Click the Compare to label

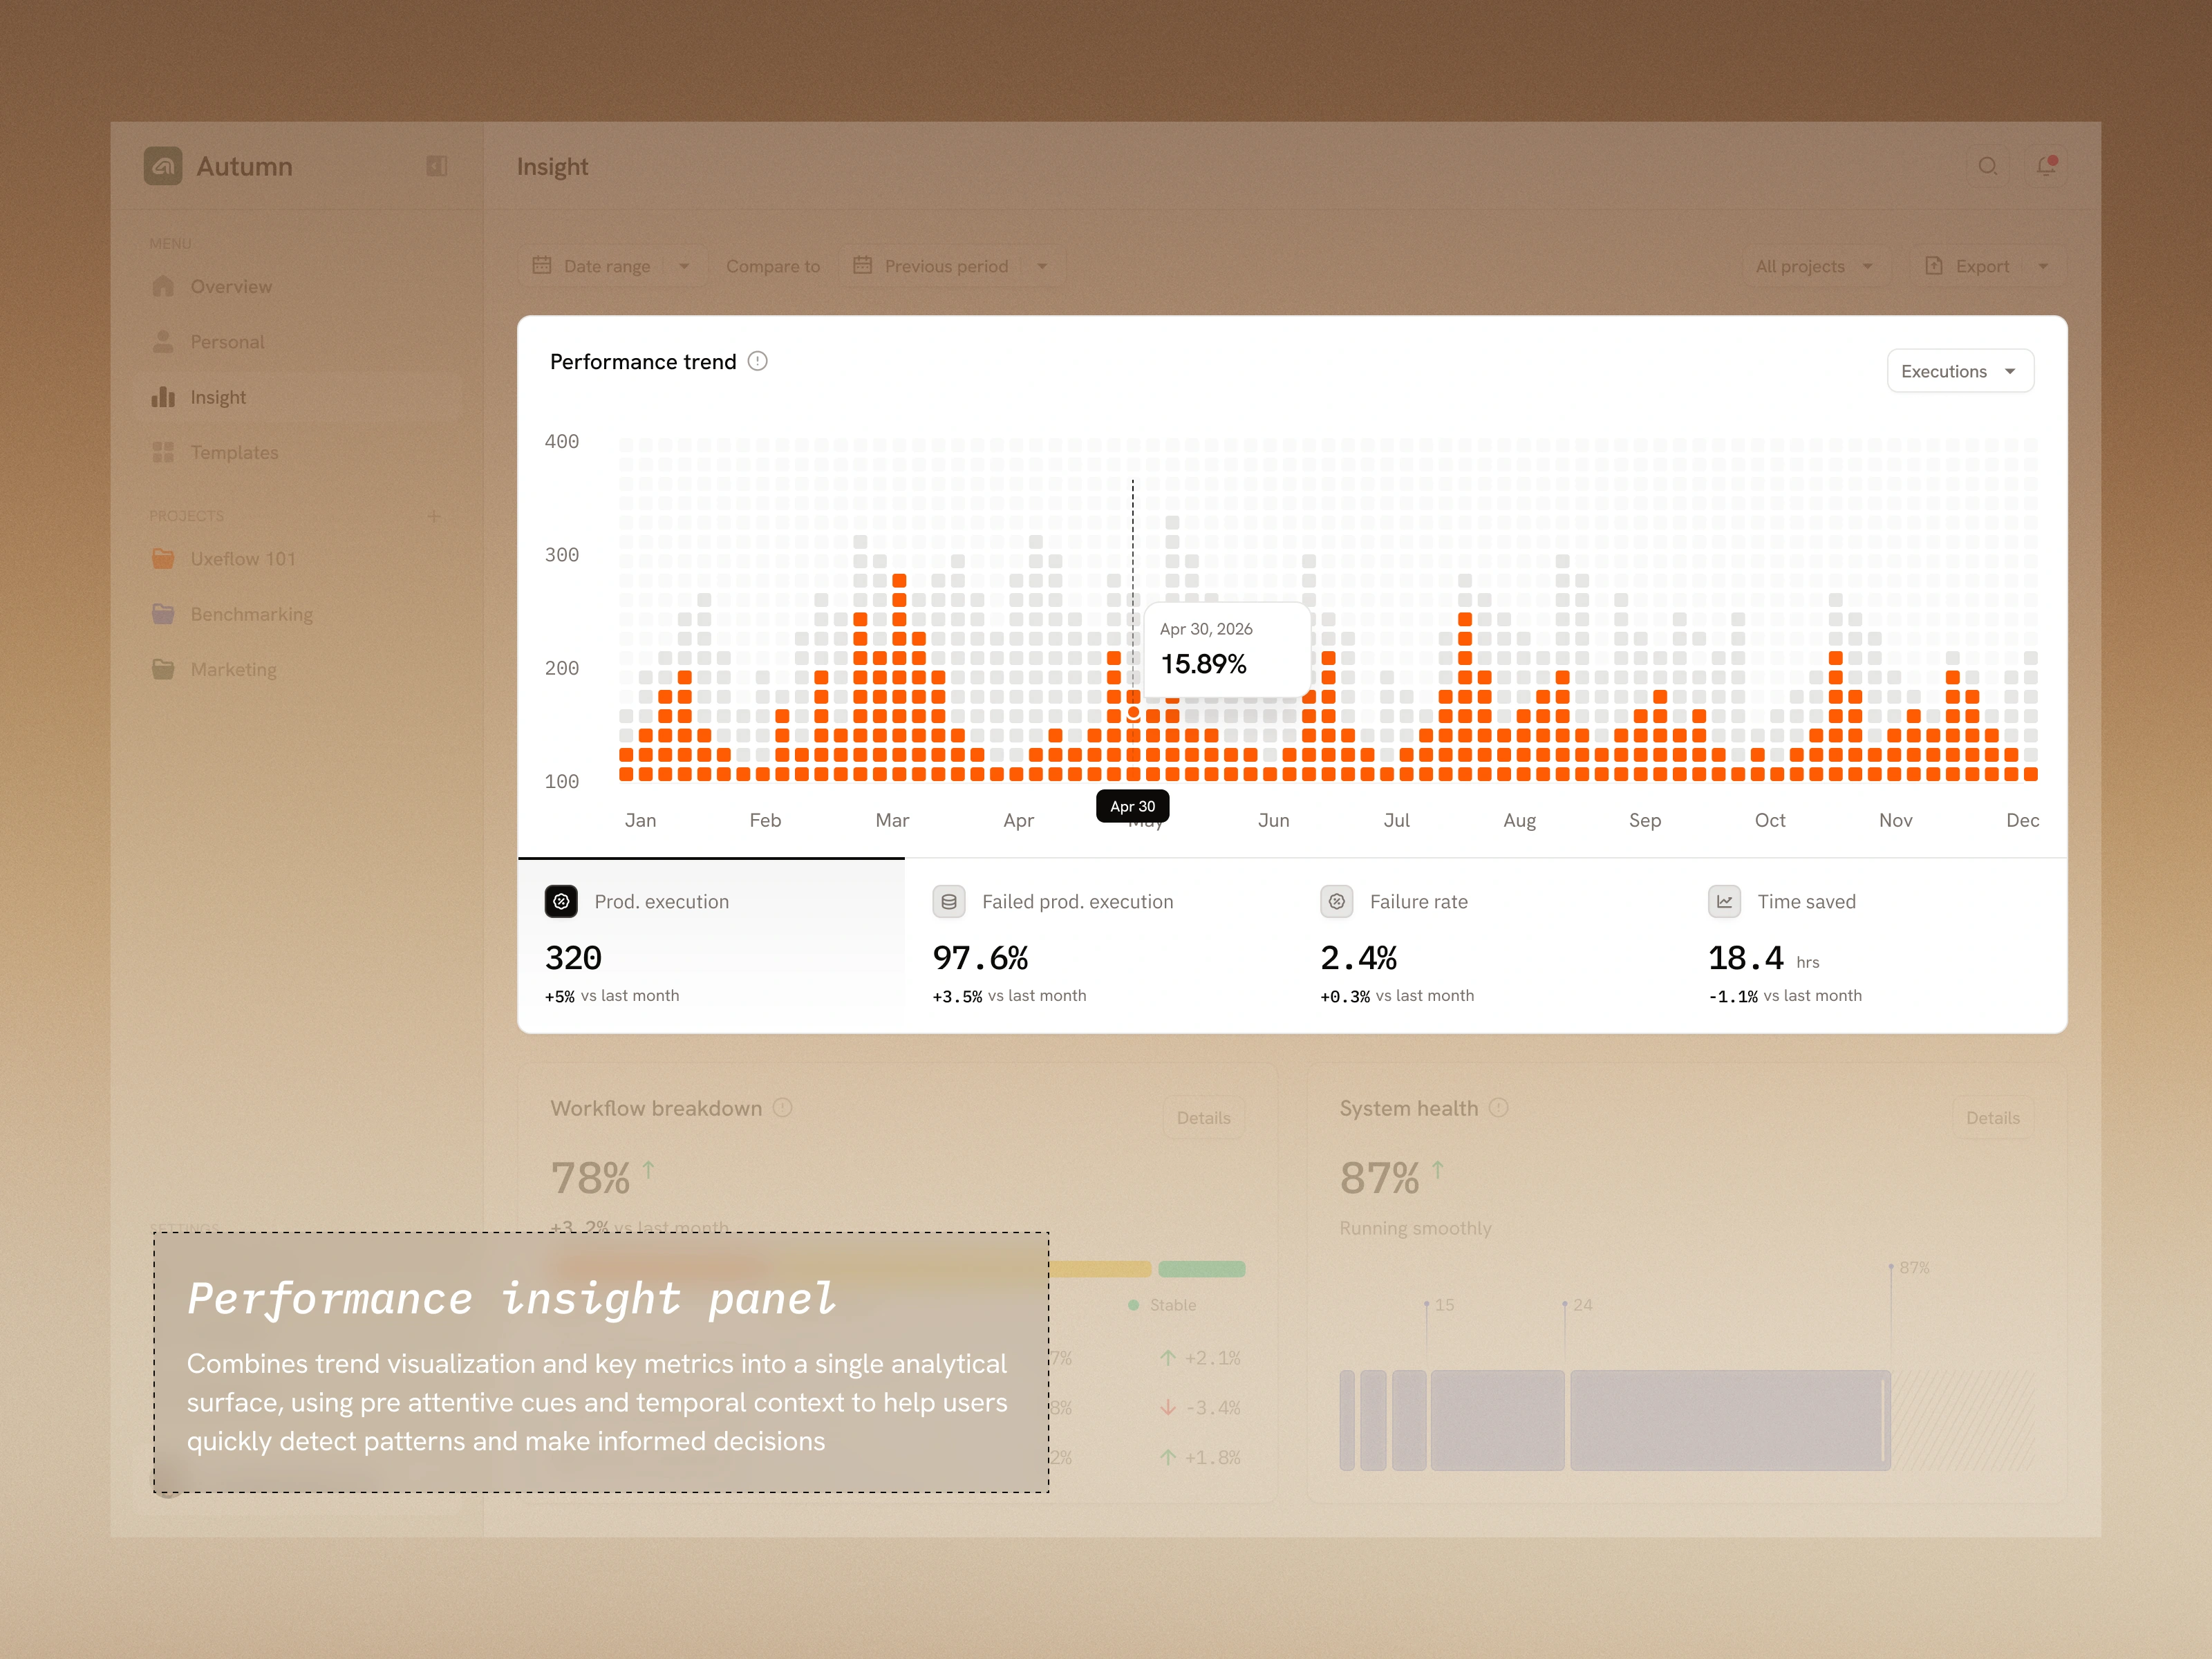coord(773,266)
